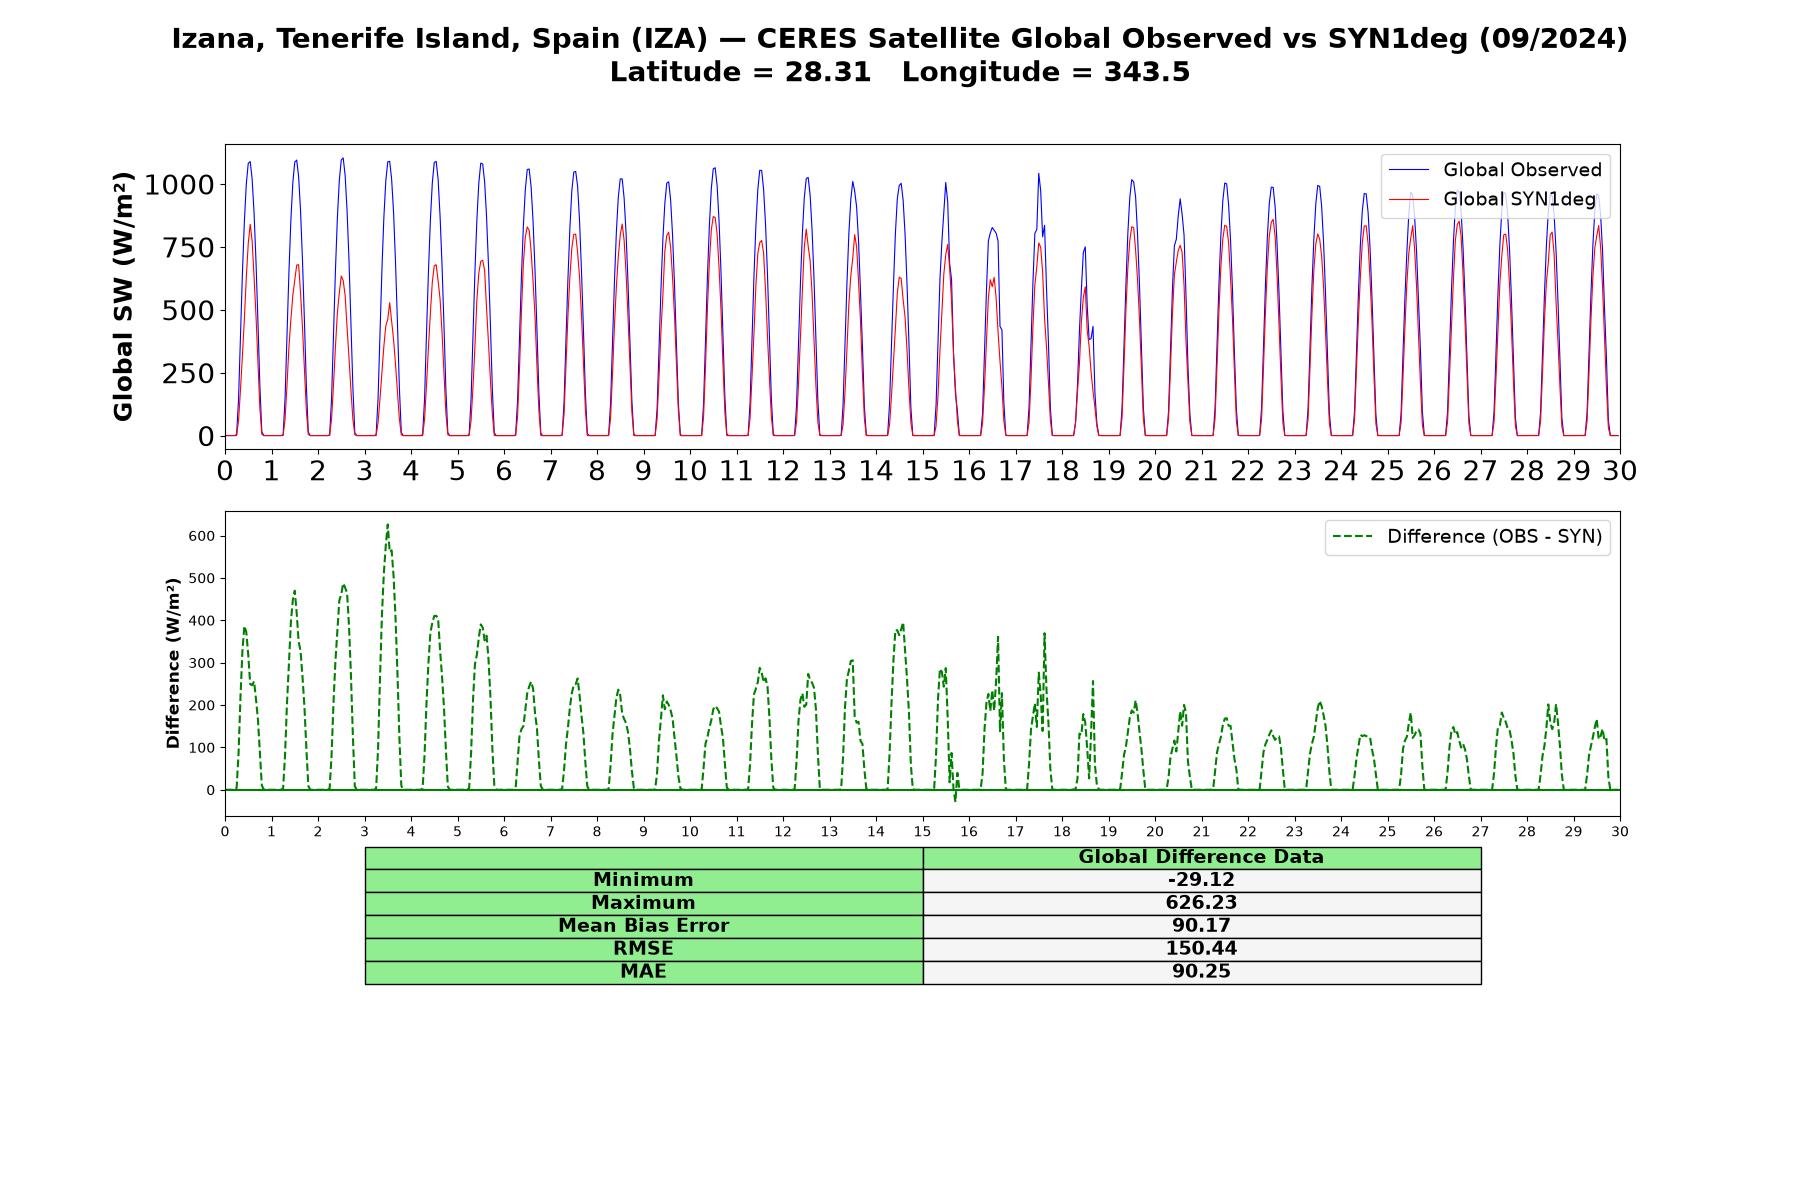Screen dimensions: 1800x1200
Task: Select the MAE value 90.25 cell
Action: coord(1202,972)
